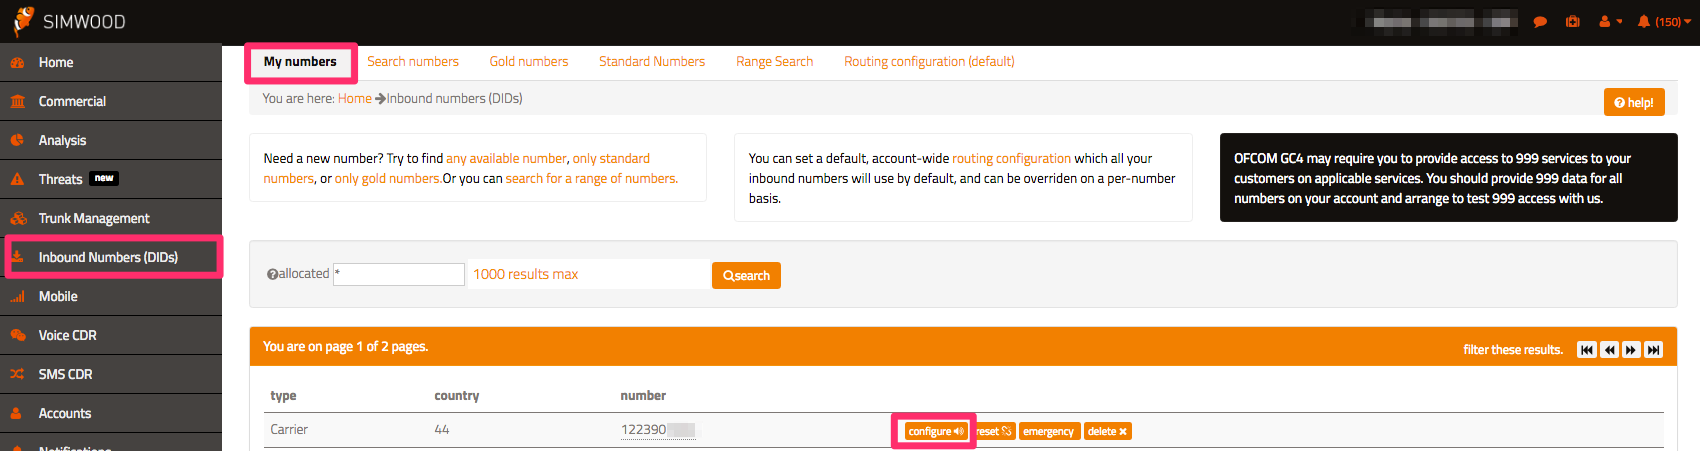Open SMS CDR in the sidebar
1700x451 pixels.
tap(111, 374)
